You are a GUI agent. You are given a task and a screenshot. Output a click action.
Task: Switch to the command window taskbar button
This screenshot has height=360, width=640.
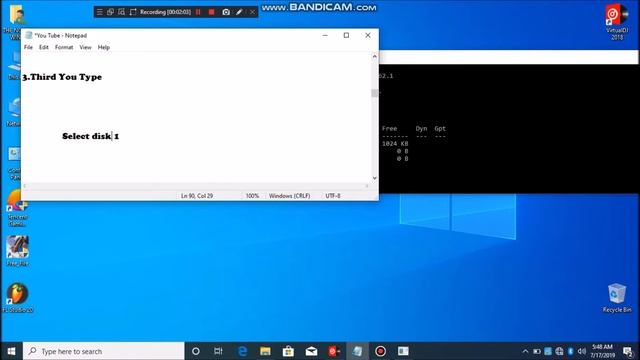[x=403, y=351]
